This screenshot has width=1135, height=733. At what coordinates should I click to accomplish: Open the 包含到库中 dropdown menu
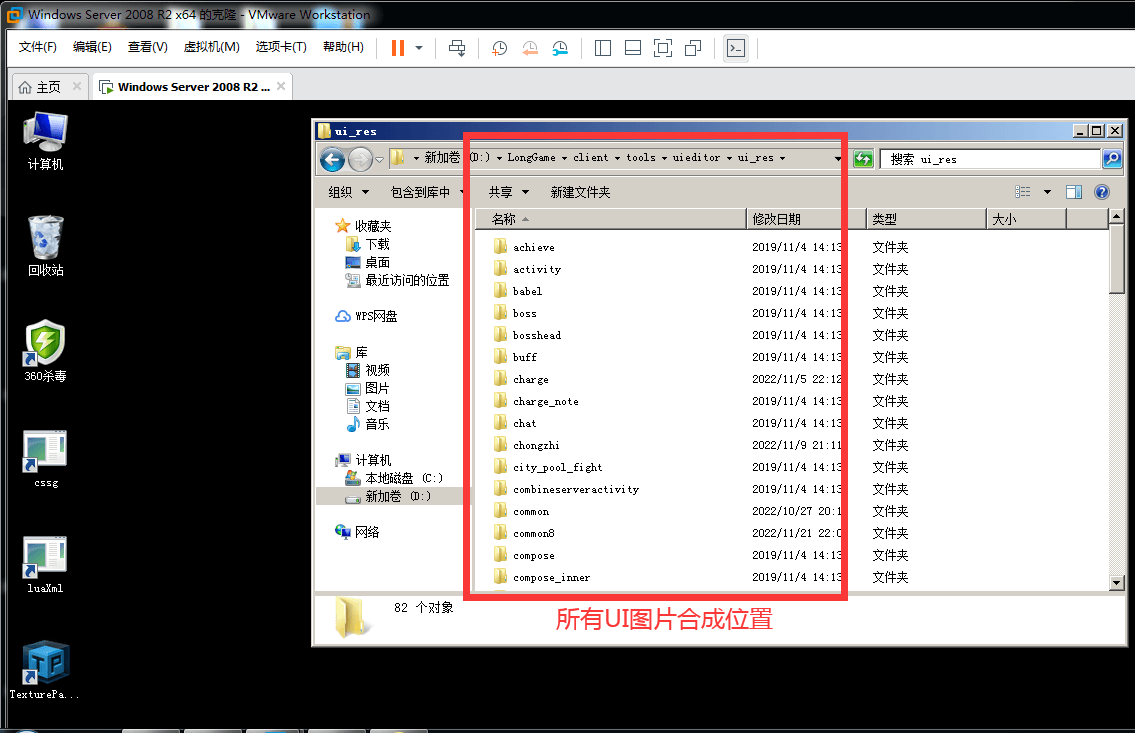tap(427, 192)
